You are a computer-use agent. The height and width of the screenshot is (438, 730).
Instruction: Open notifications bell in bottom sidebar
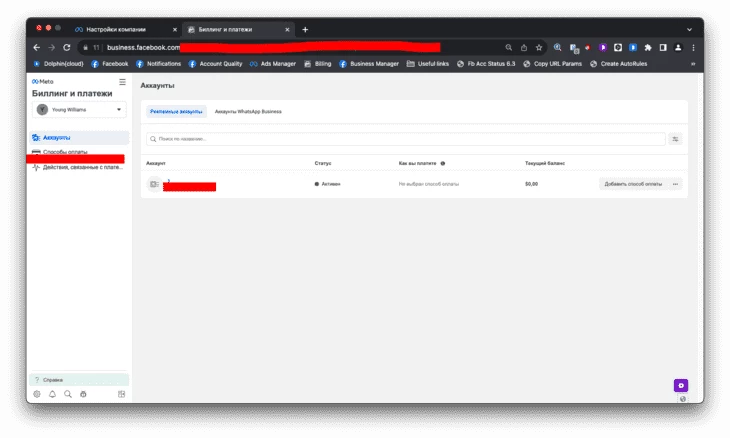click(52, 394)
